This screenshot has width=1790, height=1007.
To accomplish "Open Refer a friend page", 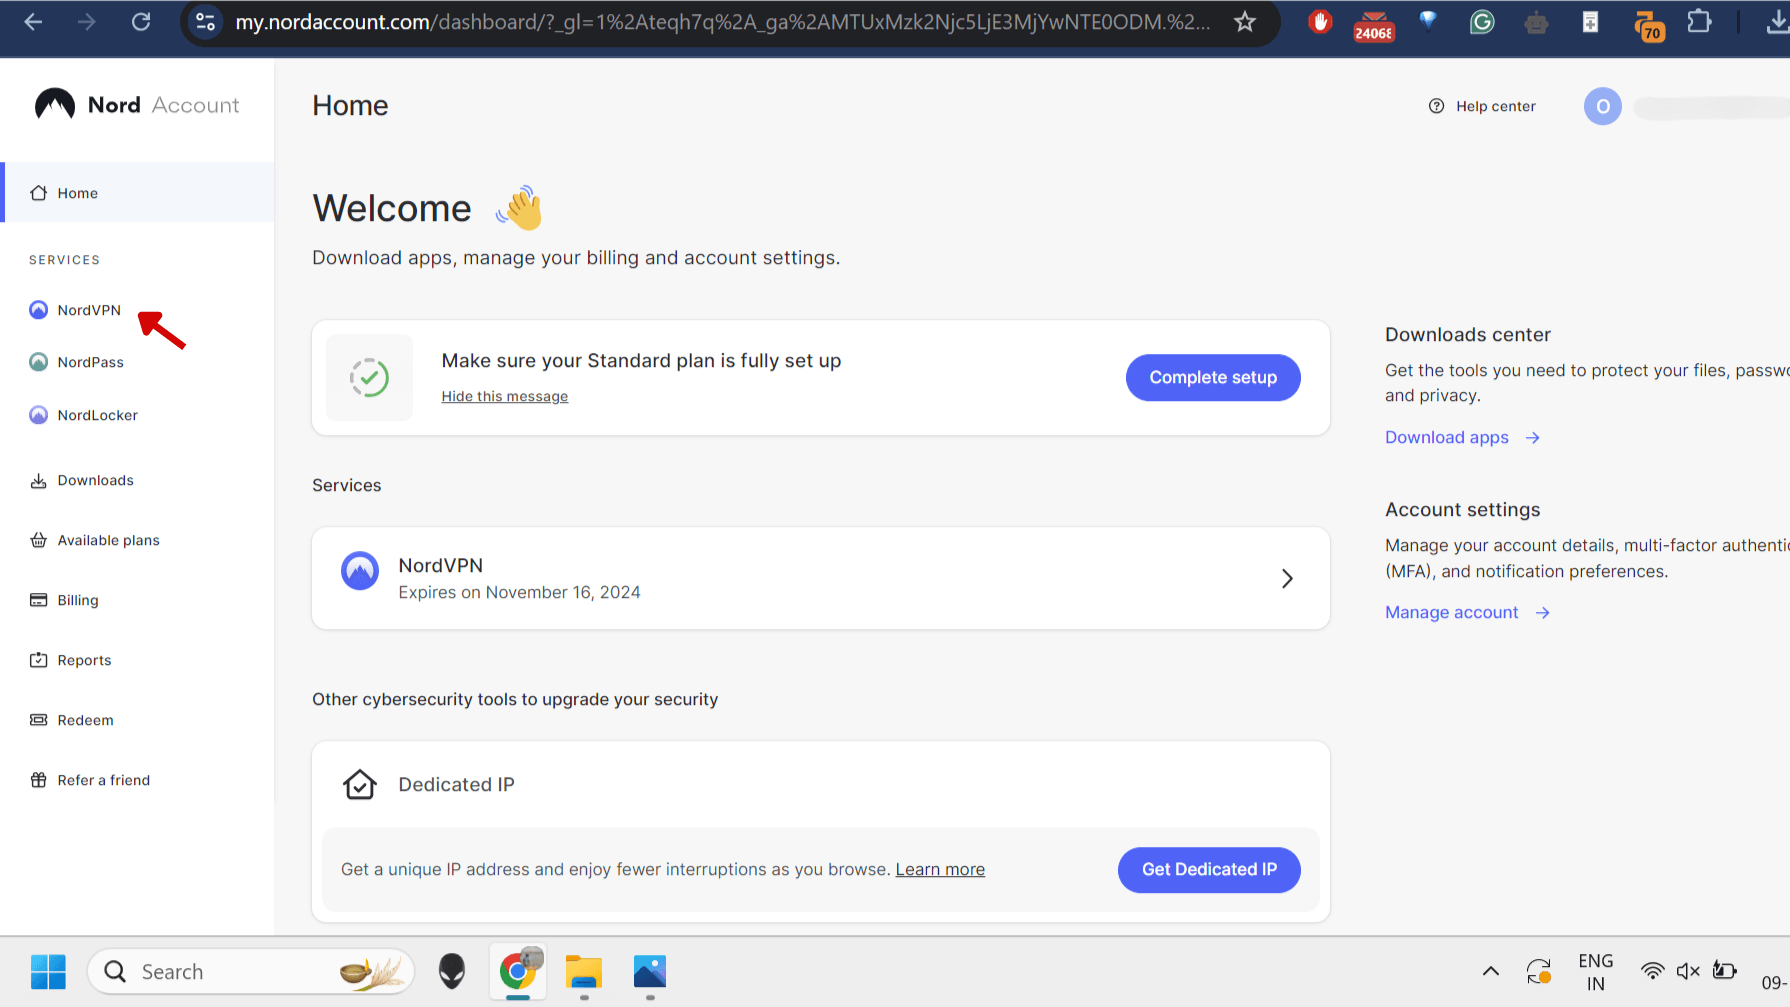I will (x=90, y=780).
